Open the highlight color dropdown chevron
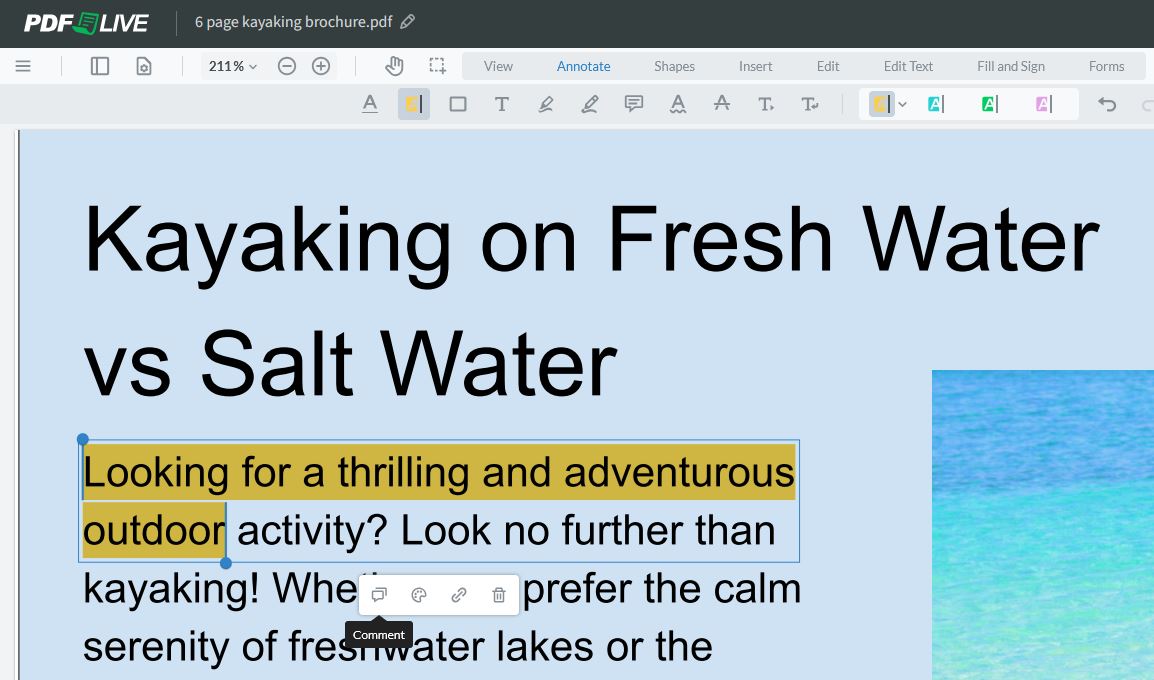 (x=903, y=103)
